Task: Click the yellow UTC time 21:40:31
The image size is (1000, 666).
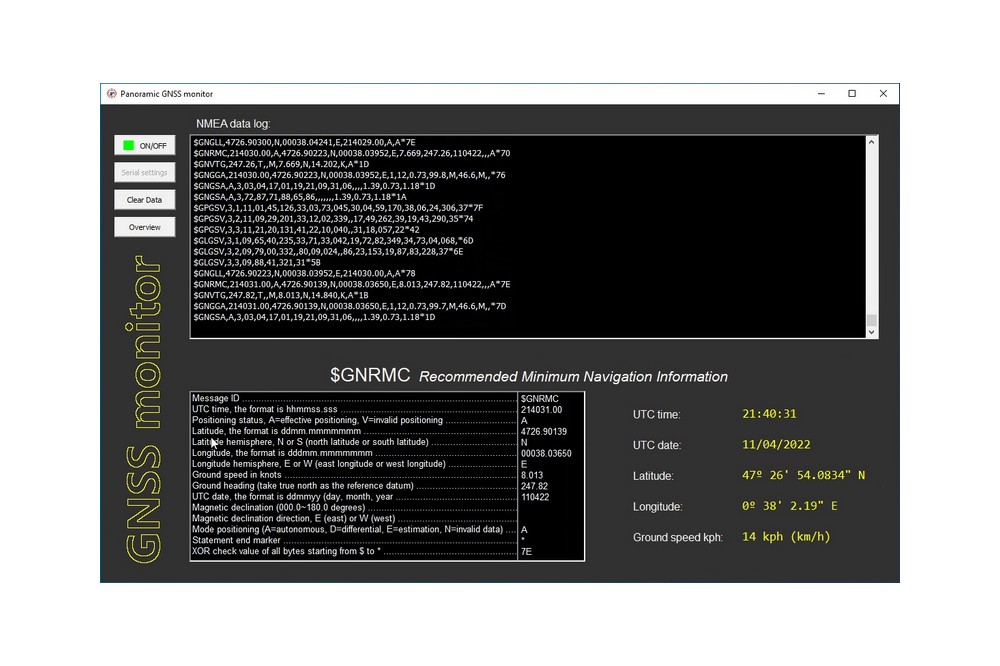Action: (x=769, y=414)
